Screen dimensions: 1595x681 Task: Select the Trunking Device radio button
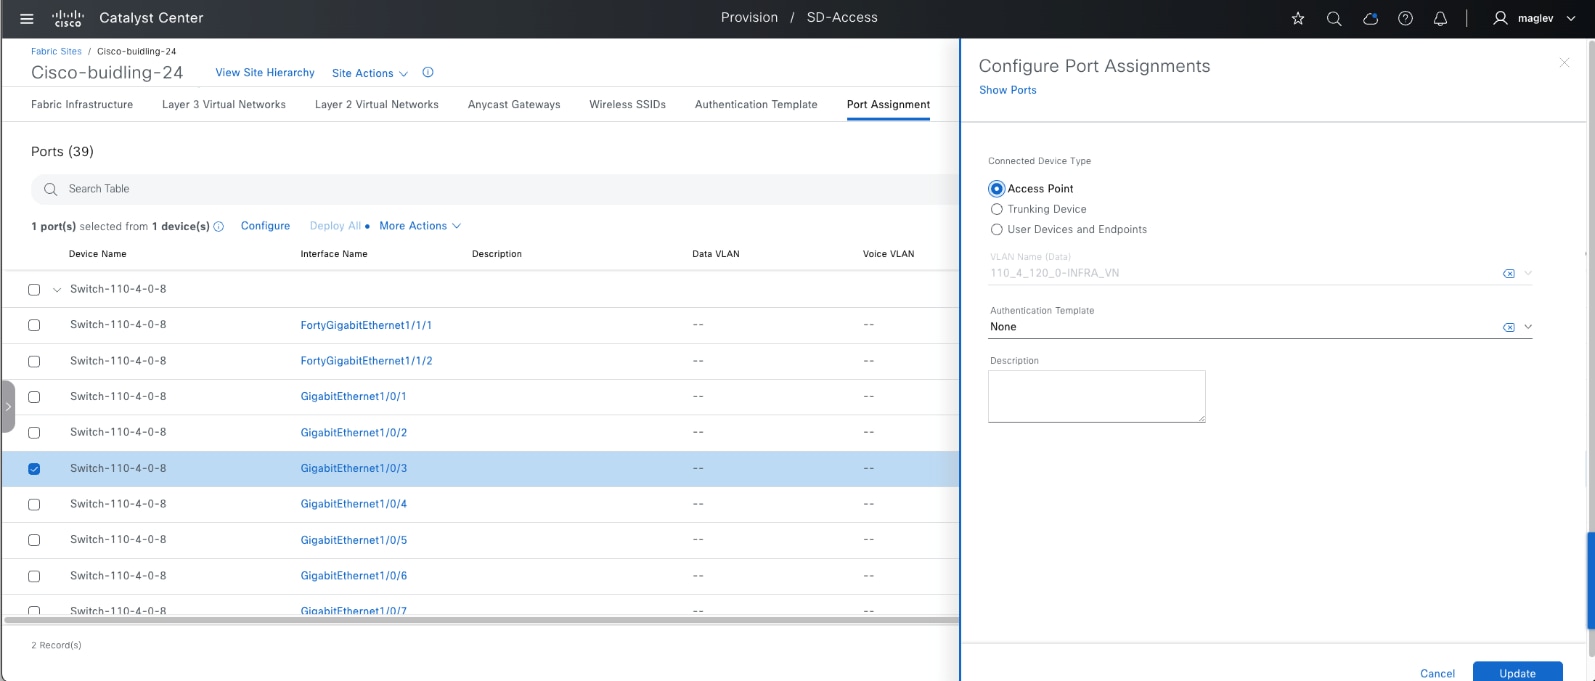click(x=997, y=209)
